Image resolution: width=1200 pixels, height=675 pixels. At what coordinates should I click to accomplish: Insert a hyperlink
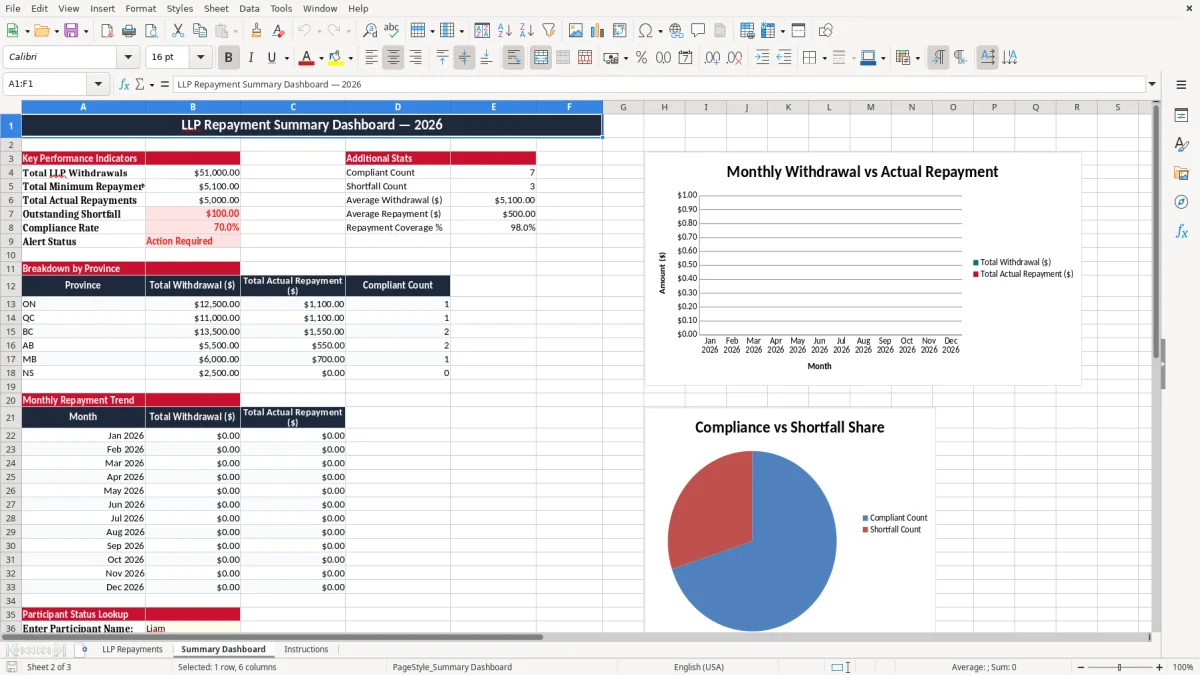pos(676,31)
